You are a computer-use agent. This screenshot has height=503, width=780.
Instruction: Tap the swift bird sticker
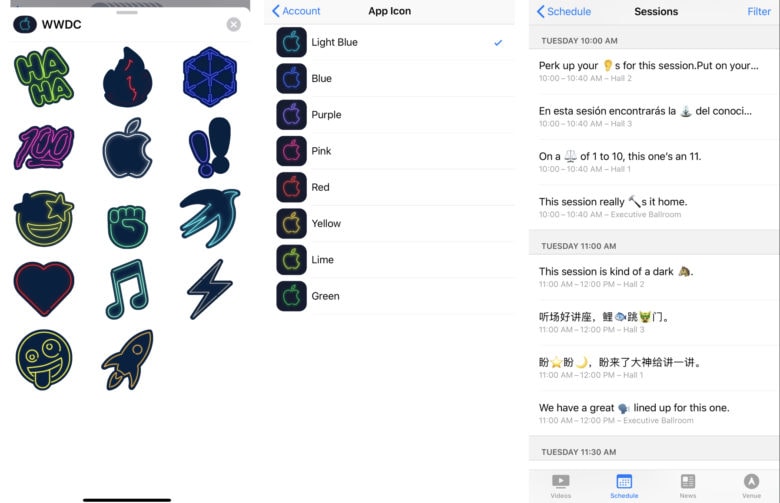point(209,217)
